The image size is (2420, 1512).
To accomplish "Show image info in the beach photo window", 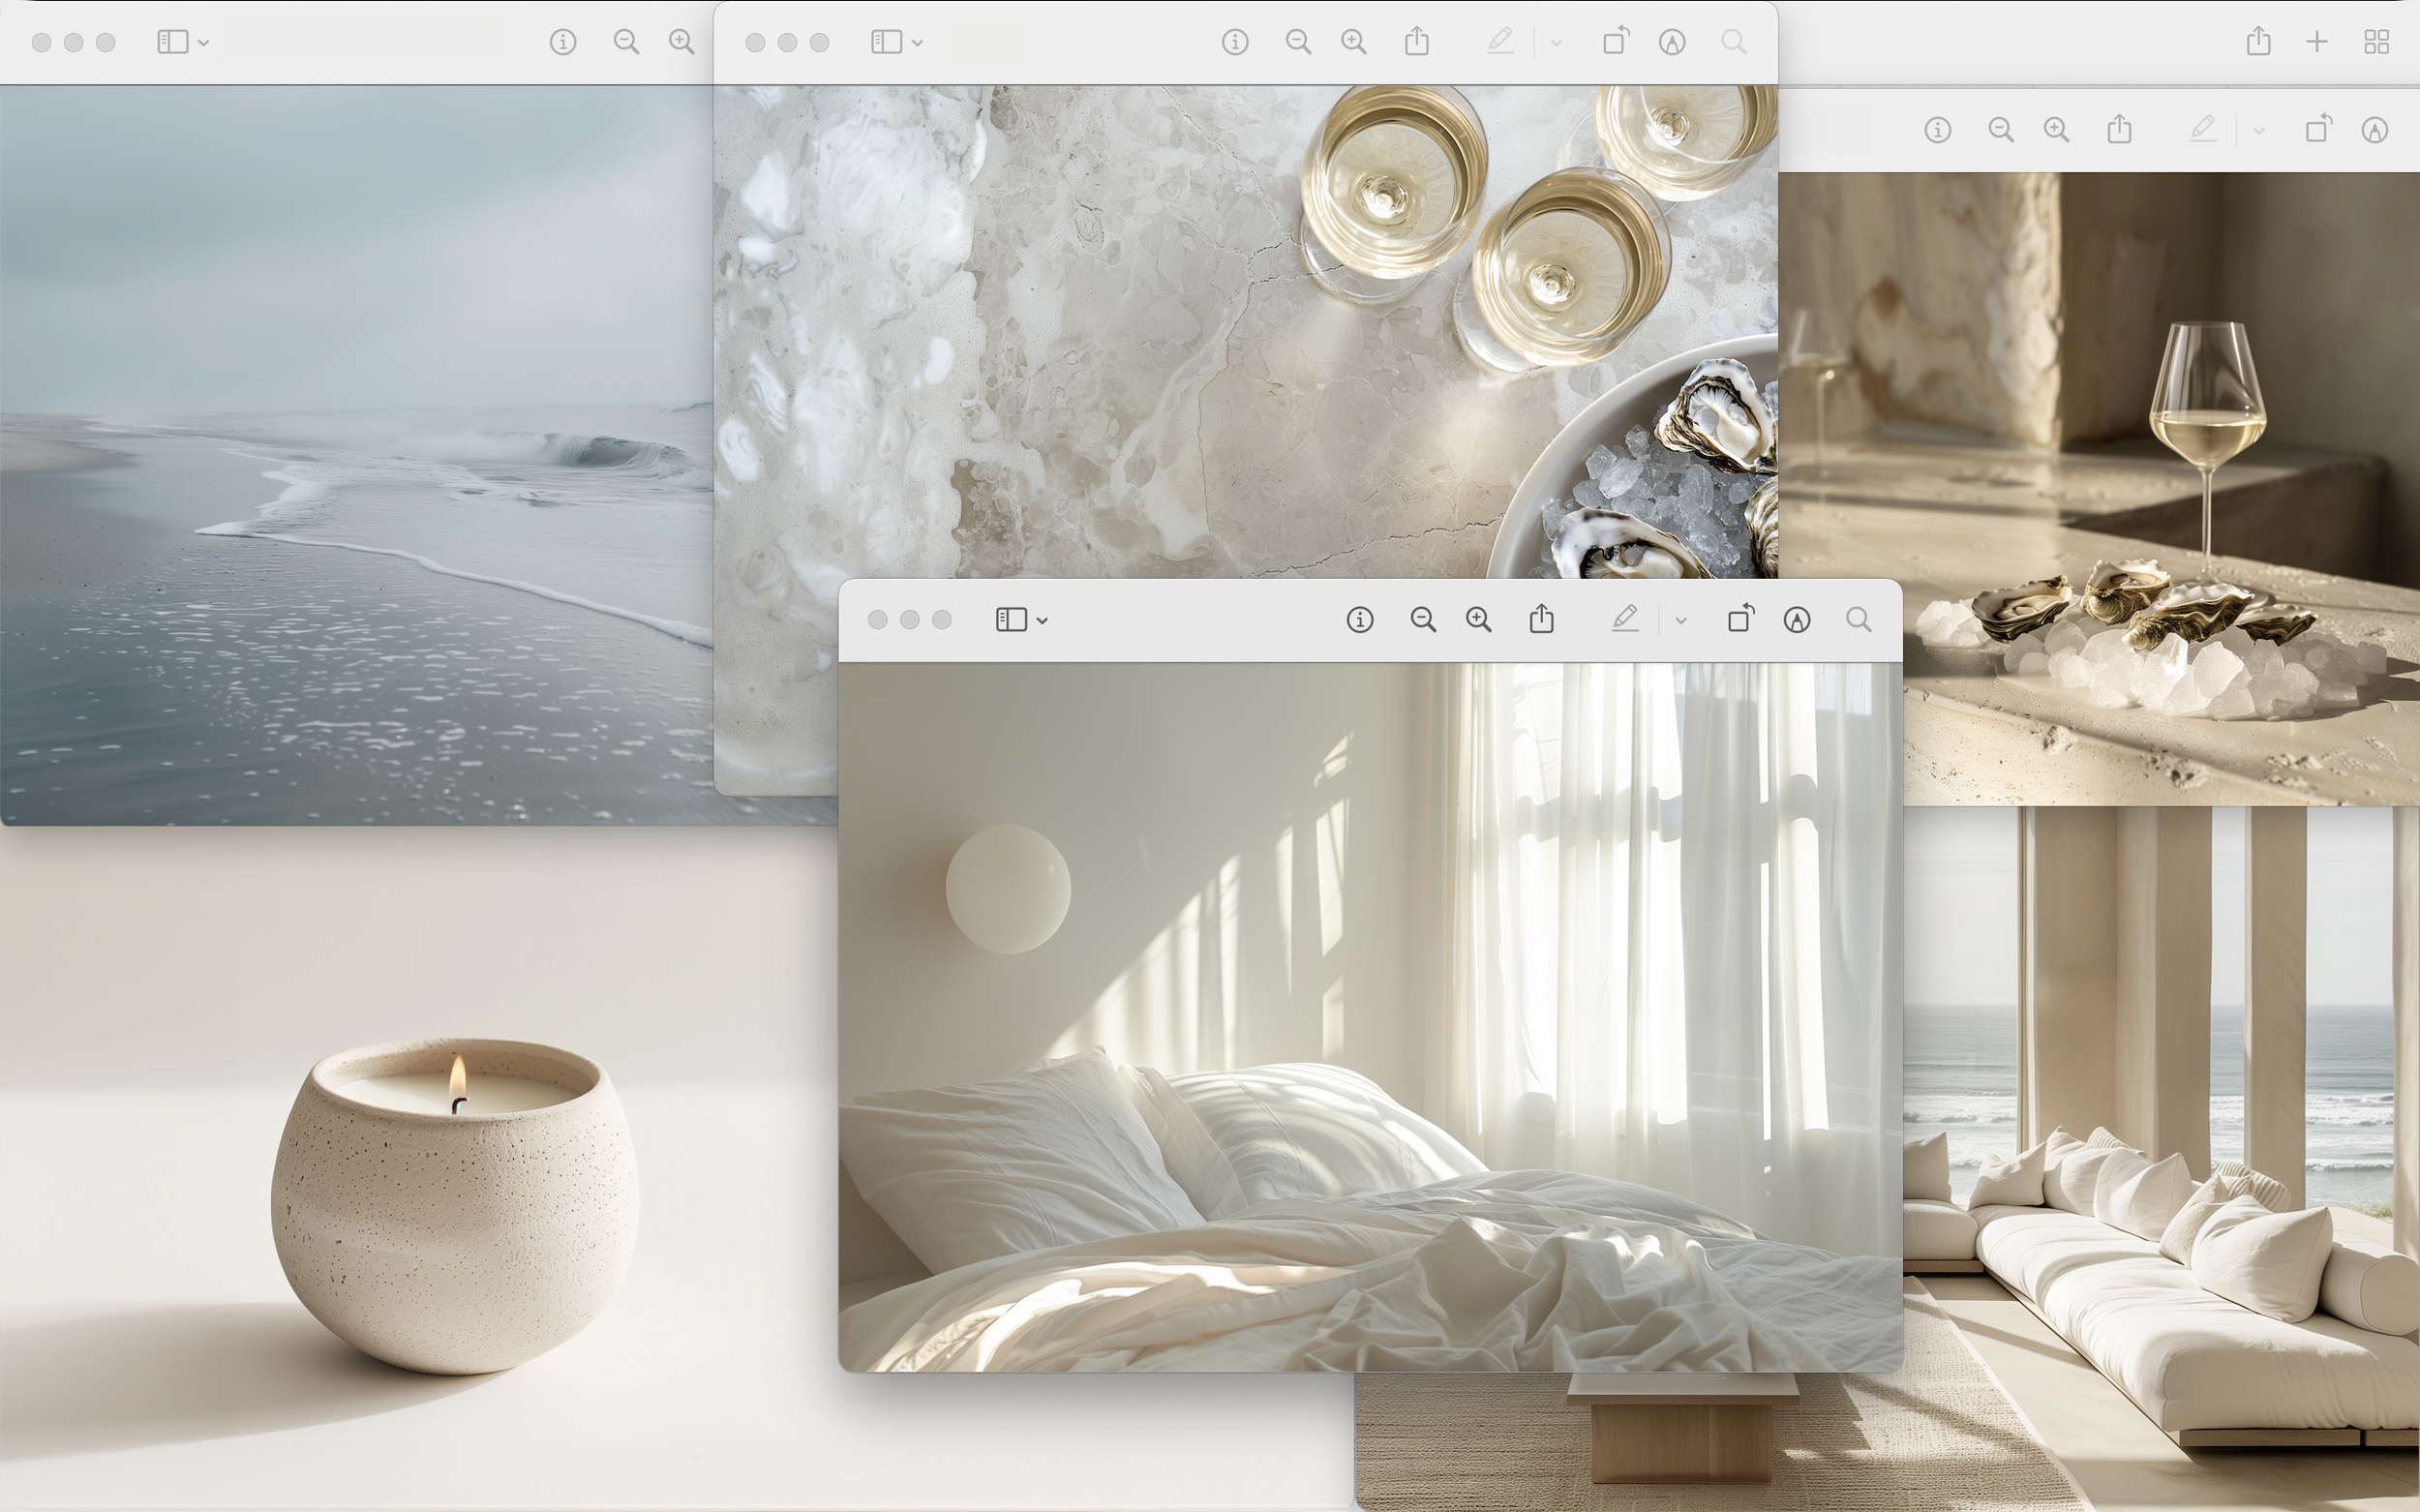I will pos(563,42).
